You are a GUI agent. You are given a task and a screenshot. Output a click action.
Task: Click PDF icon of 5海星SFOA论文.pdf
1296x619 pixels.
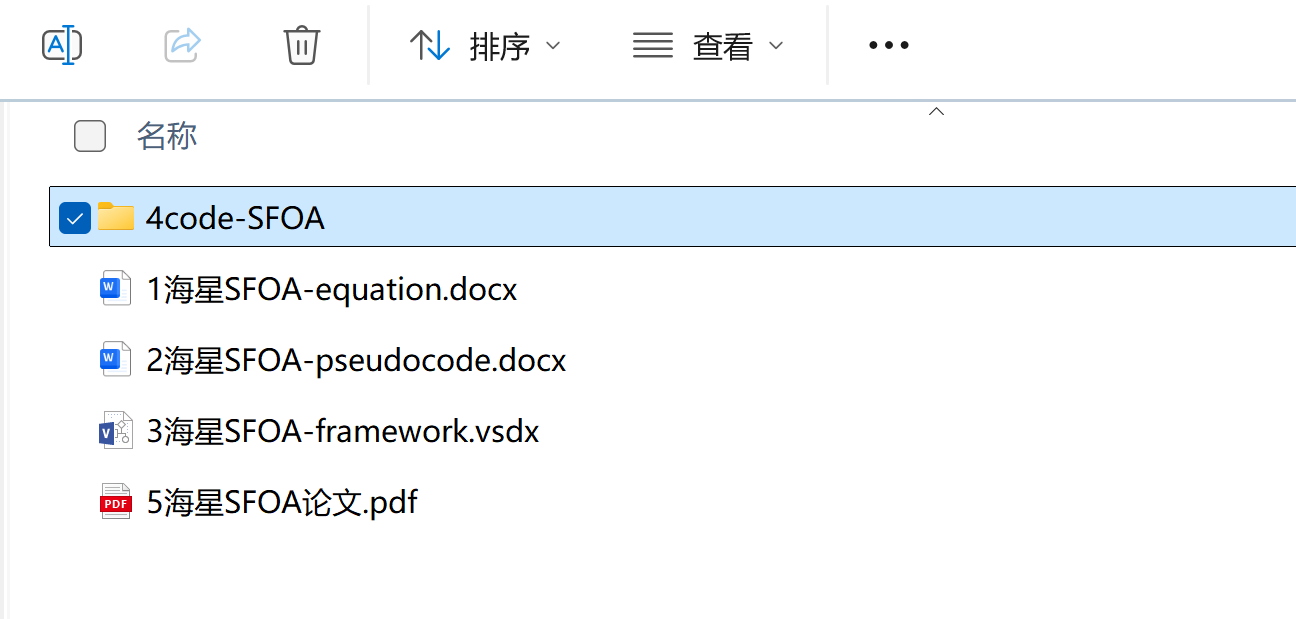click(x=116, y=502)
